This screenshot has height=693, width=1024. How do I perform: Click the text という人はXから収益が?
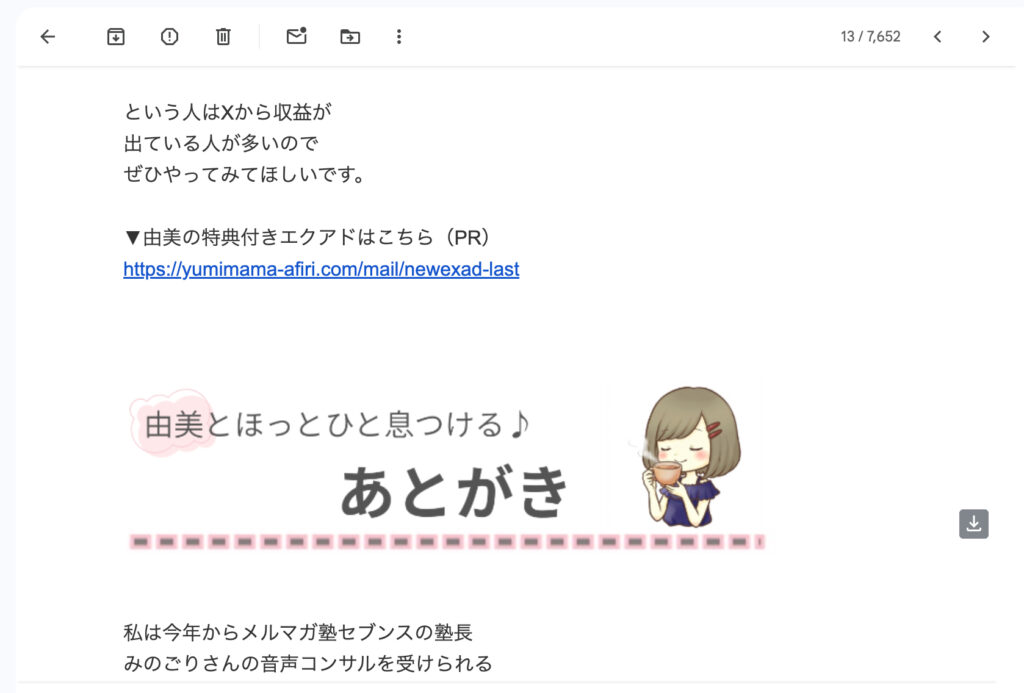[228, 112]
